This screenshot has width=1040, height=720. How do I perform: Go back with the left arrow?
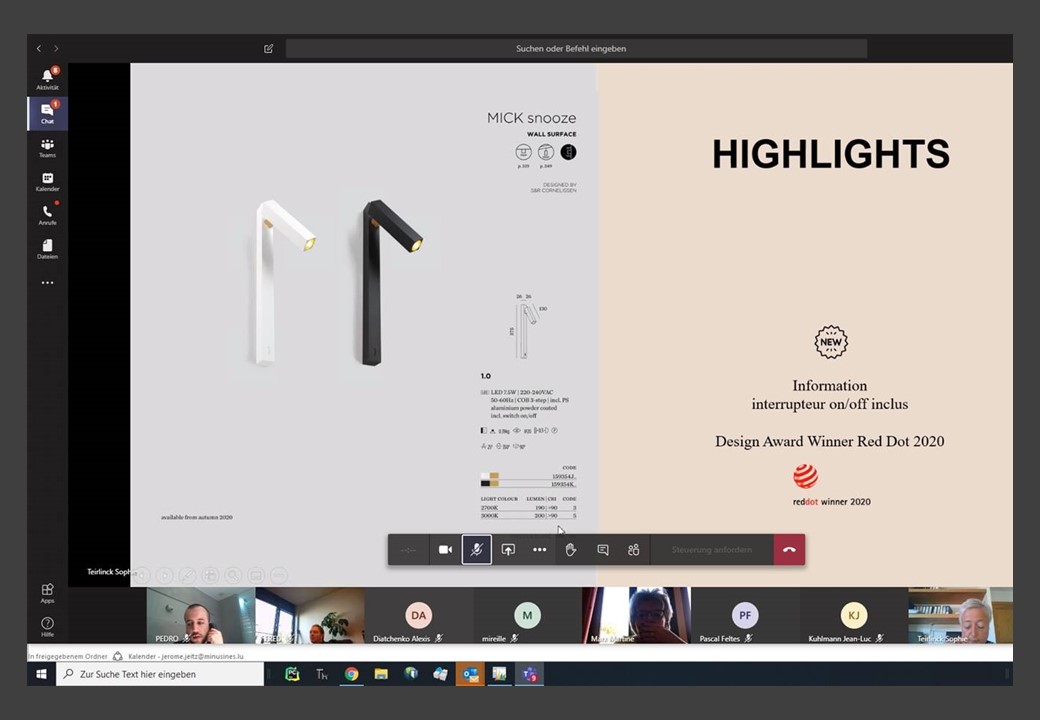39,48
